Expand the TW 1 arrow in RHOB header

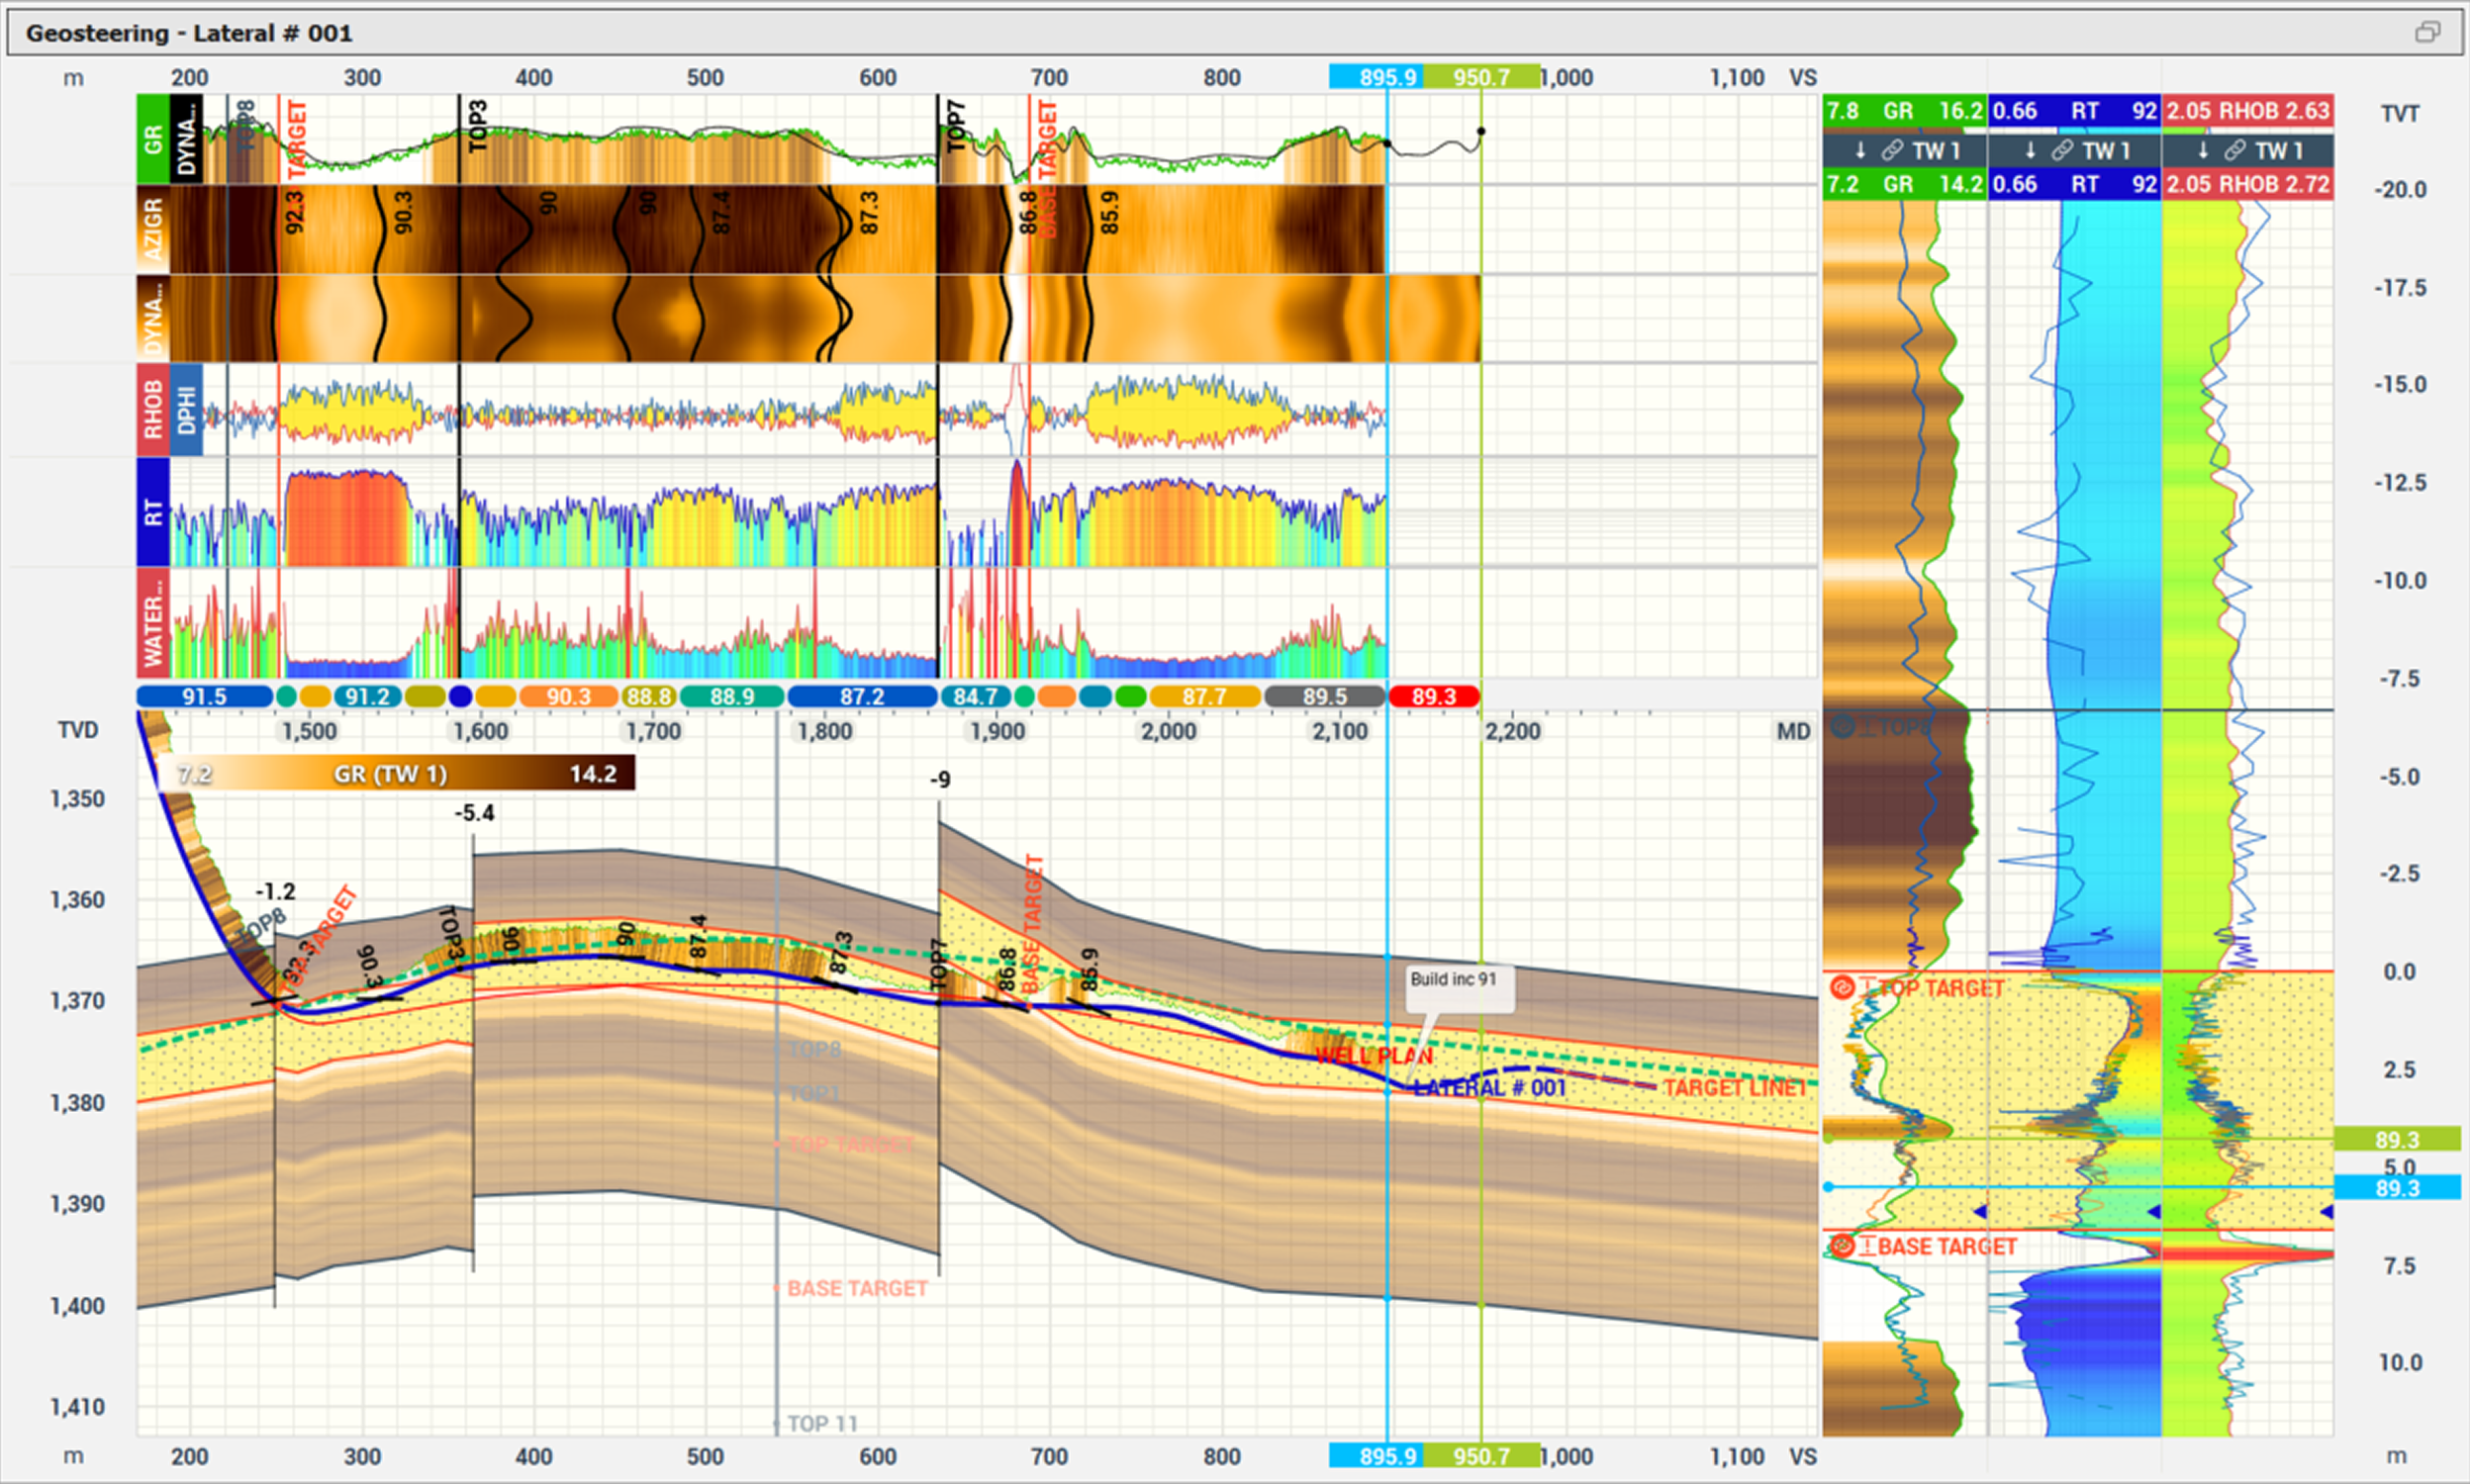tap(2203, 151)
